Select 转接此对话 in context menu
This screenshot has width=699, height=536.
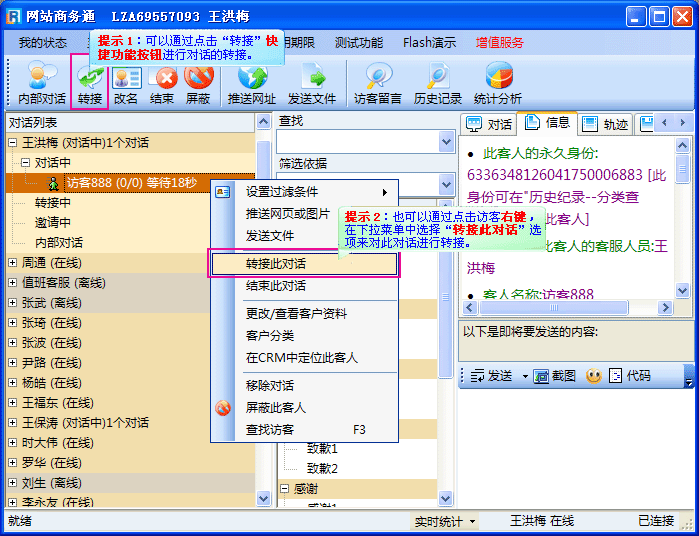tap(276, 264)
